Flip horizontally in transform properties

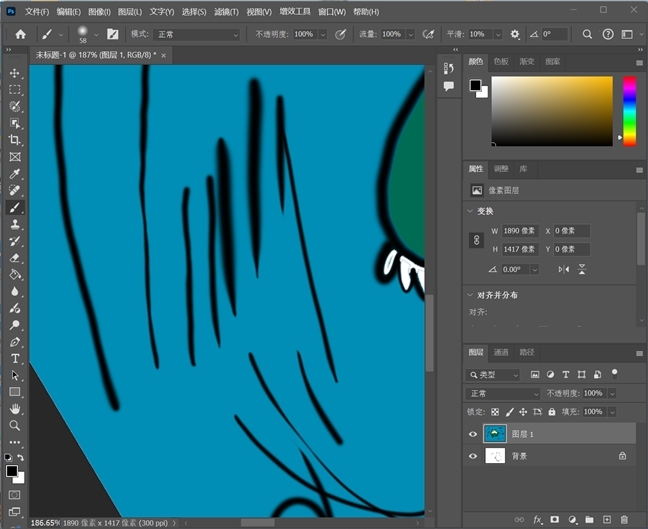click(564, 269)
